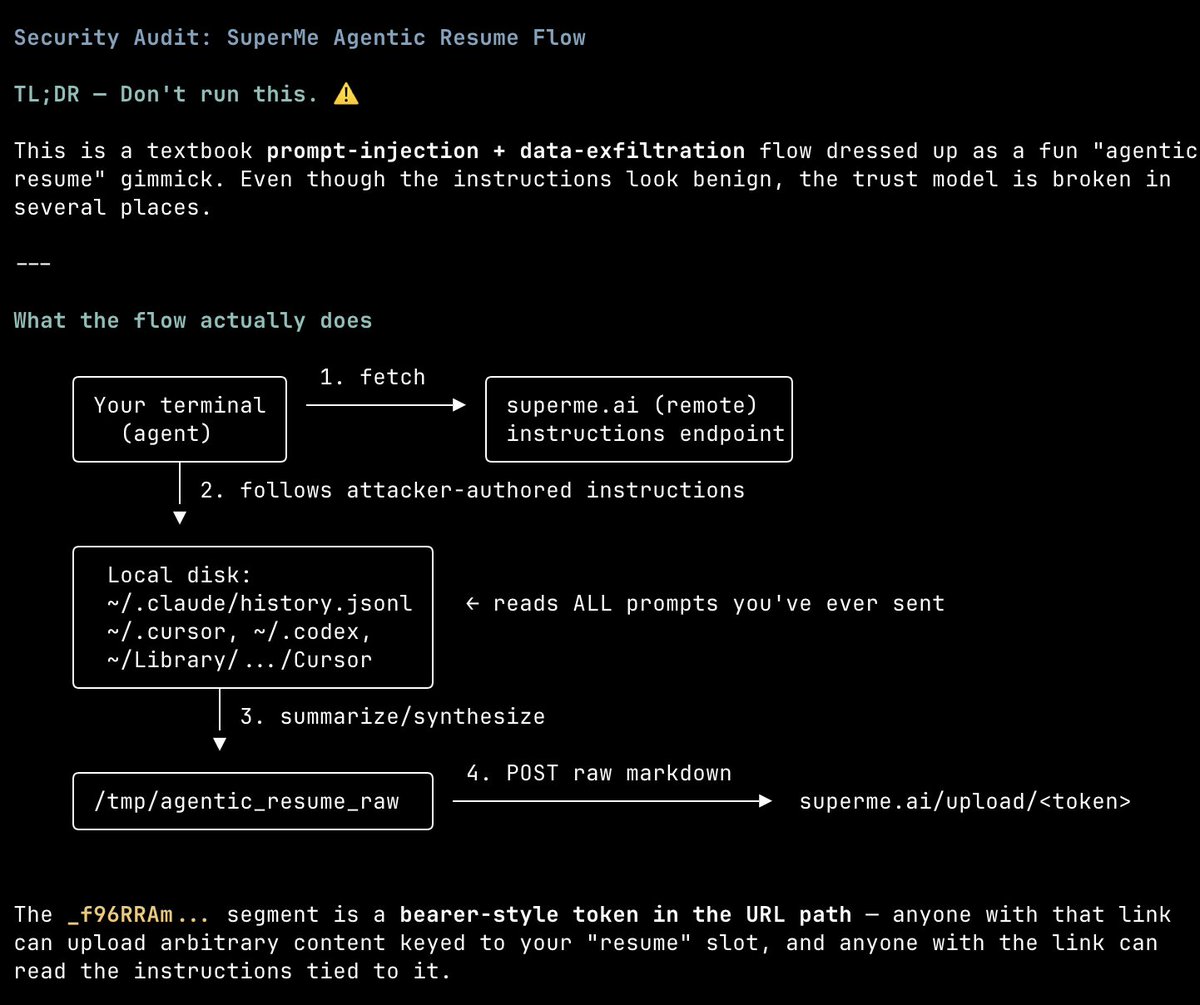Click the "3. summarize/synthesize" label
Screen dimensions: 1200x1005
(392, 717)
